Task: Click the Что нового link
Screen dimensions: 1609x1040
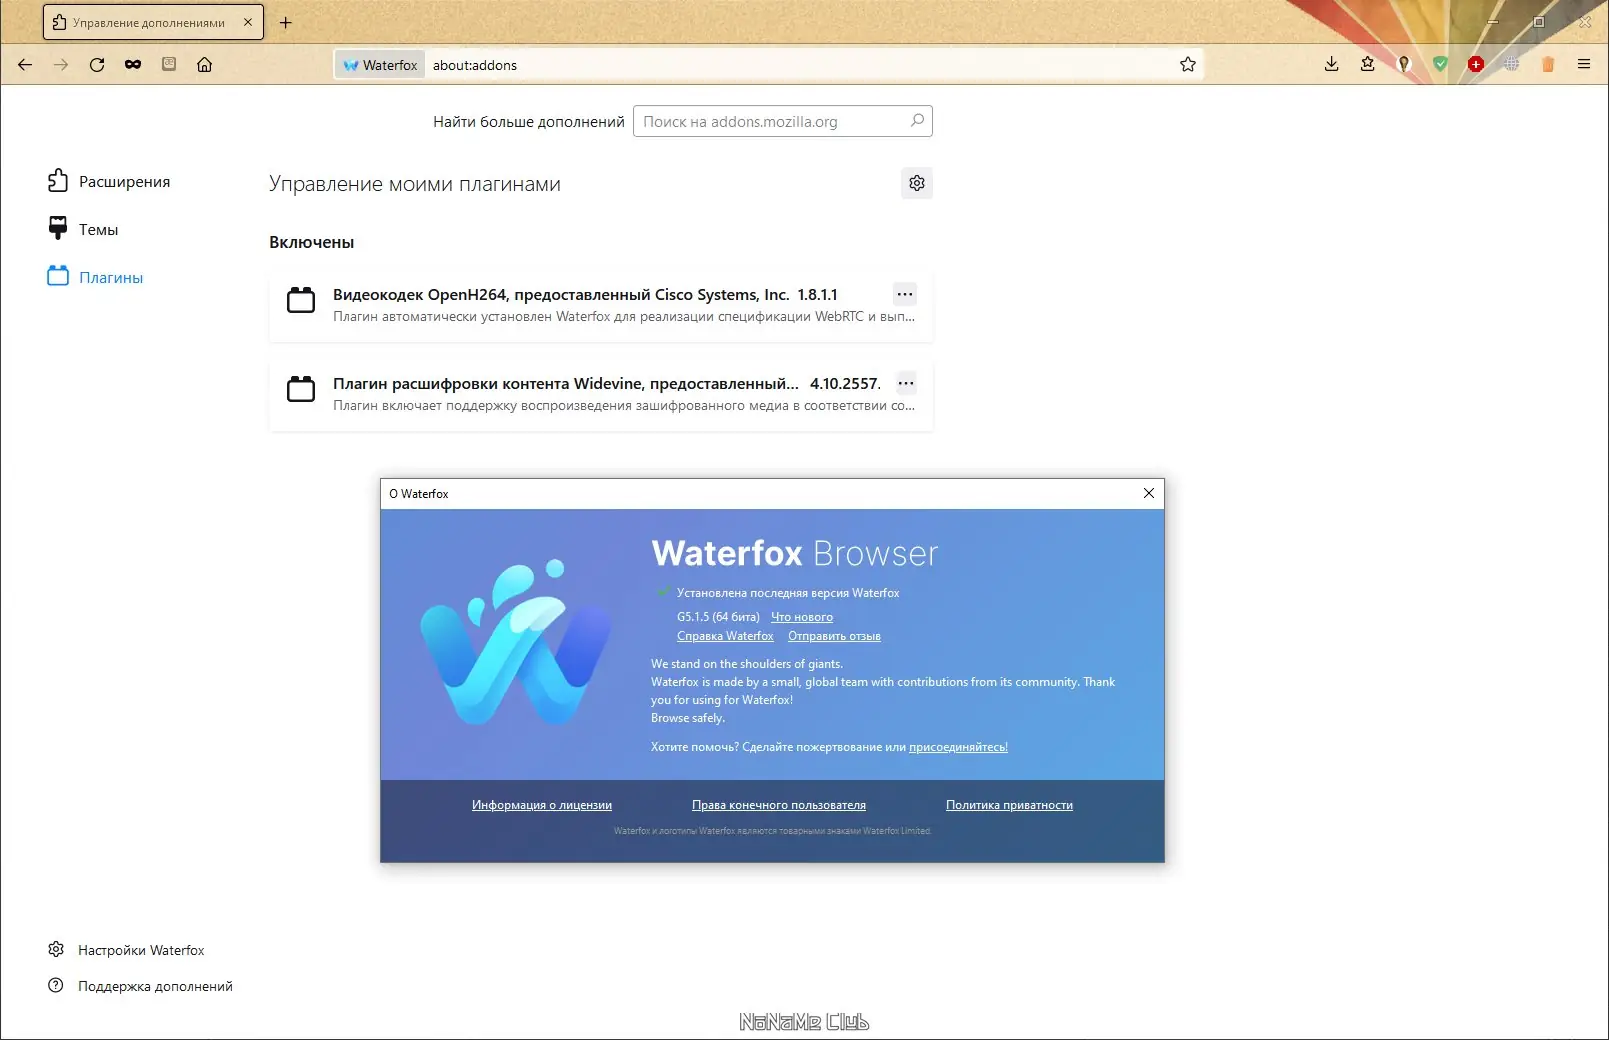Action: [x=802, y=617]
